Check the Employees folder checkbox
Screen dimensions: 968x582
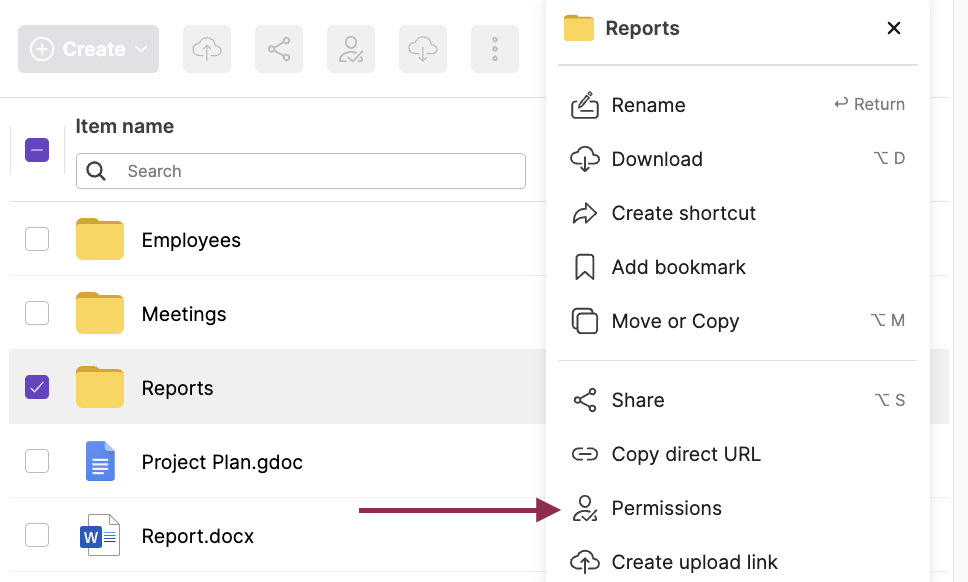click(37, 239)
